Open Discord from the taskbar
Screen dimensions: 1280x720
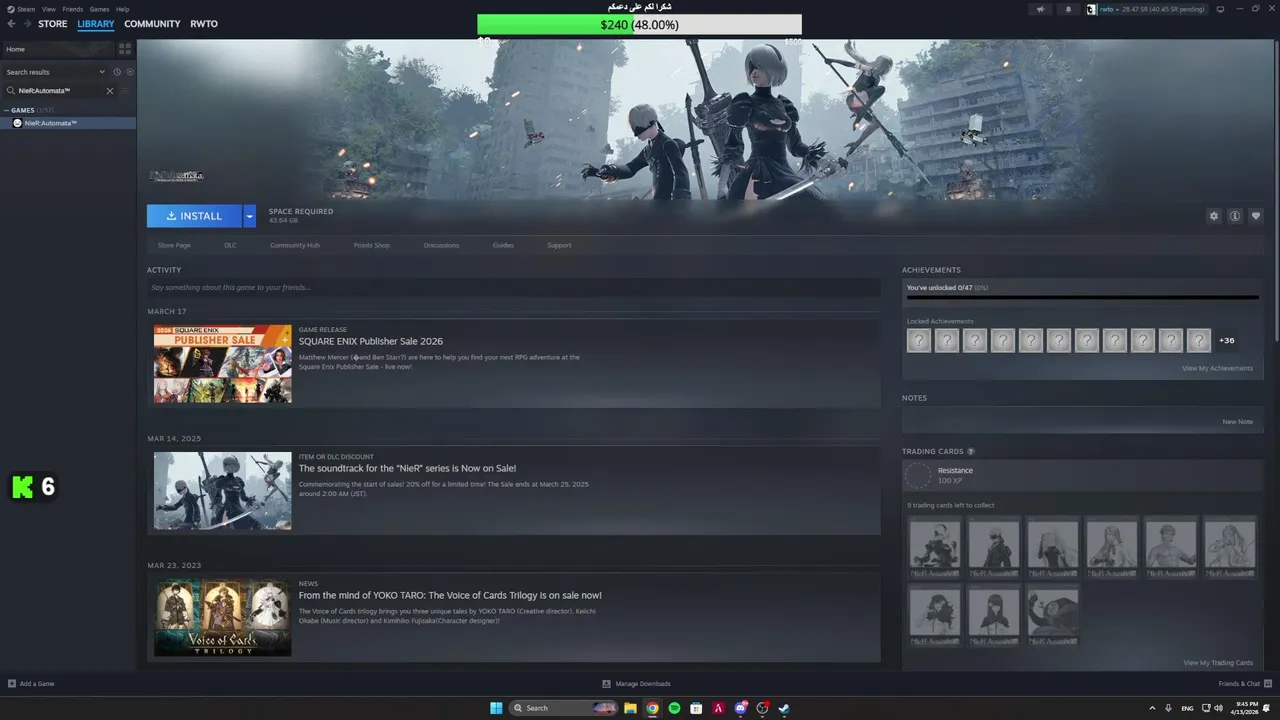(x=740, y=708)
